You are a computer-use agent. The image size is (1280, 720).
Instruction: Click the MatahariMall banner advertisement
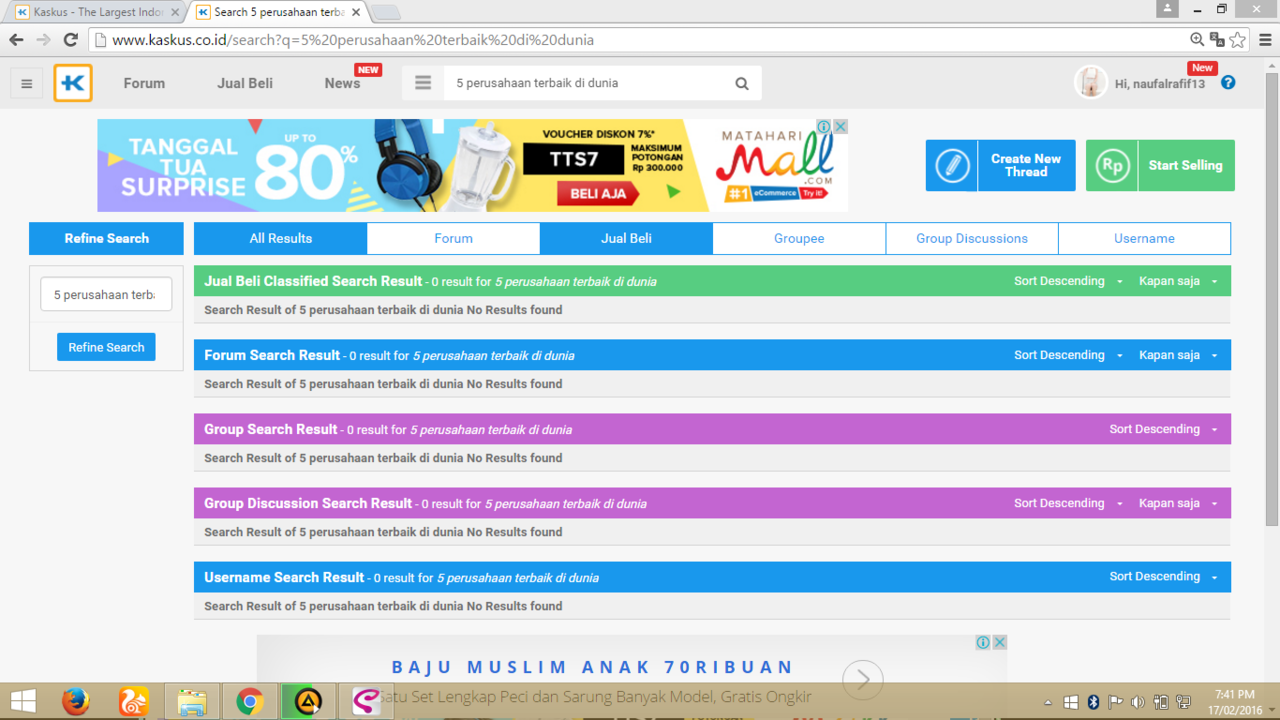(472, 165)
